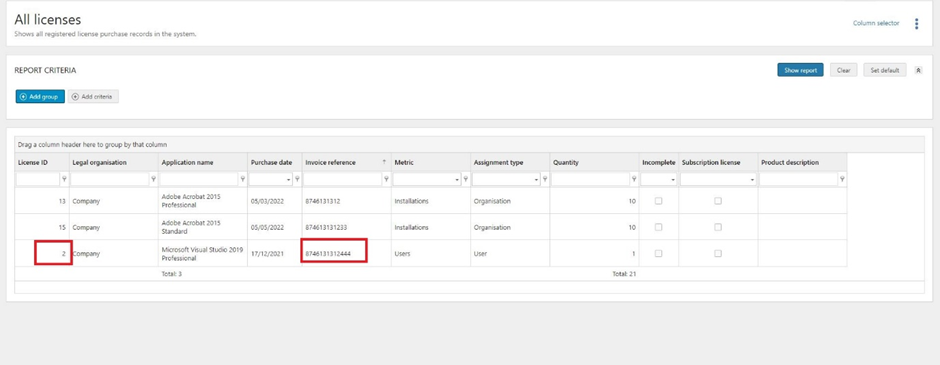The height and width of the screenshot is (365, 940).
Task: Click the Users metric cell
Action: (430, 254)
